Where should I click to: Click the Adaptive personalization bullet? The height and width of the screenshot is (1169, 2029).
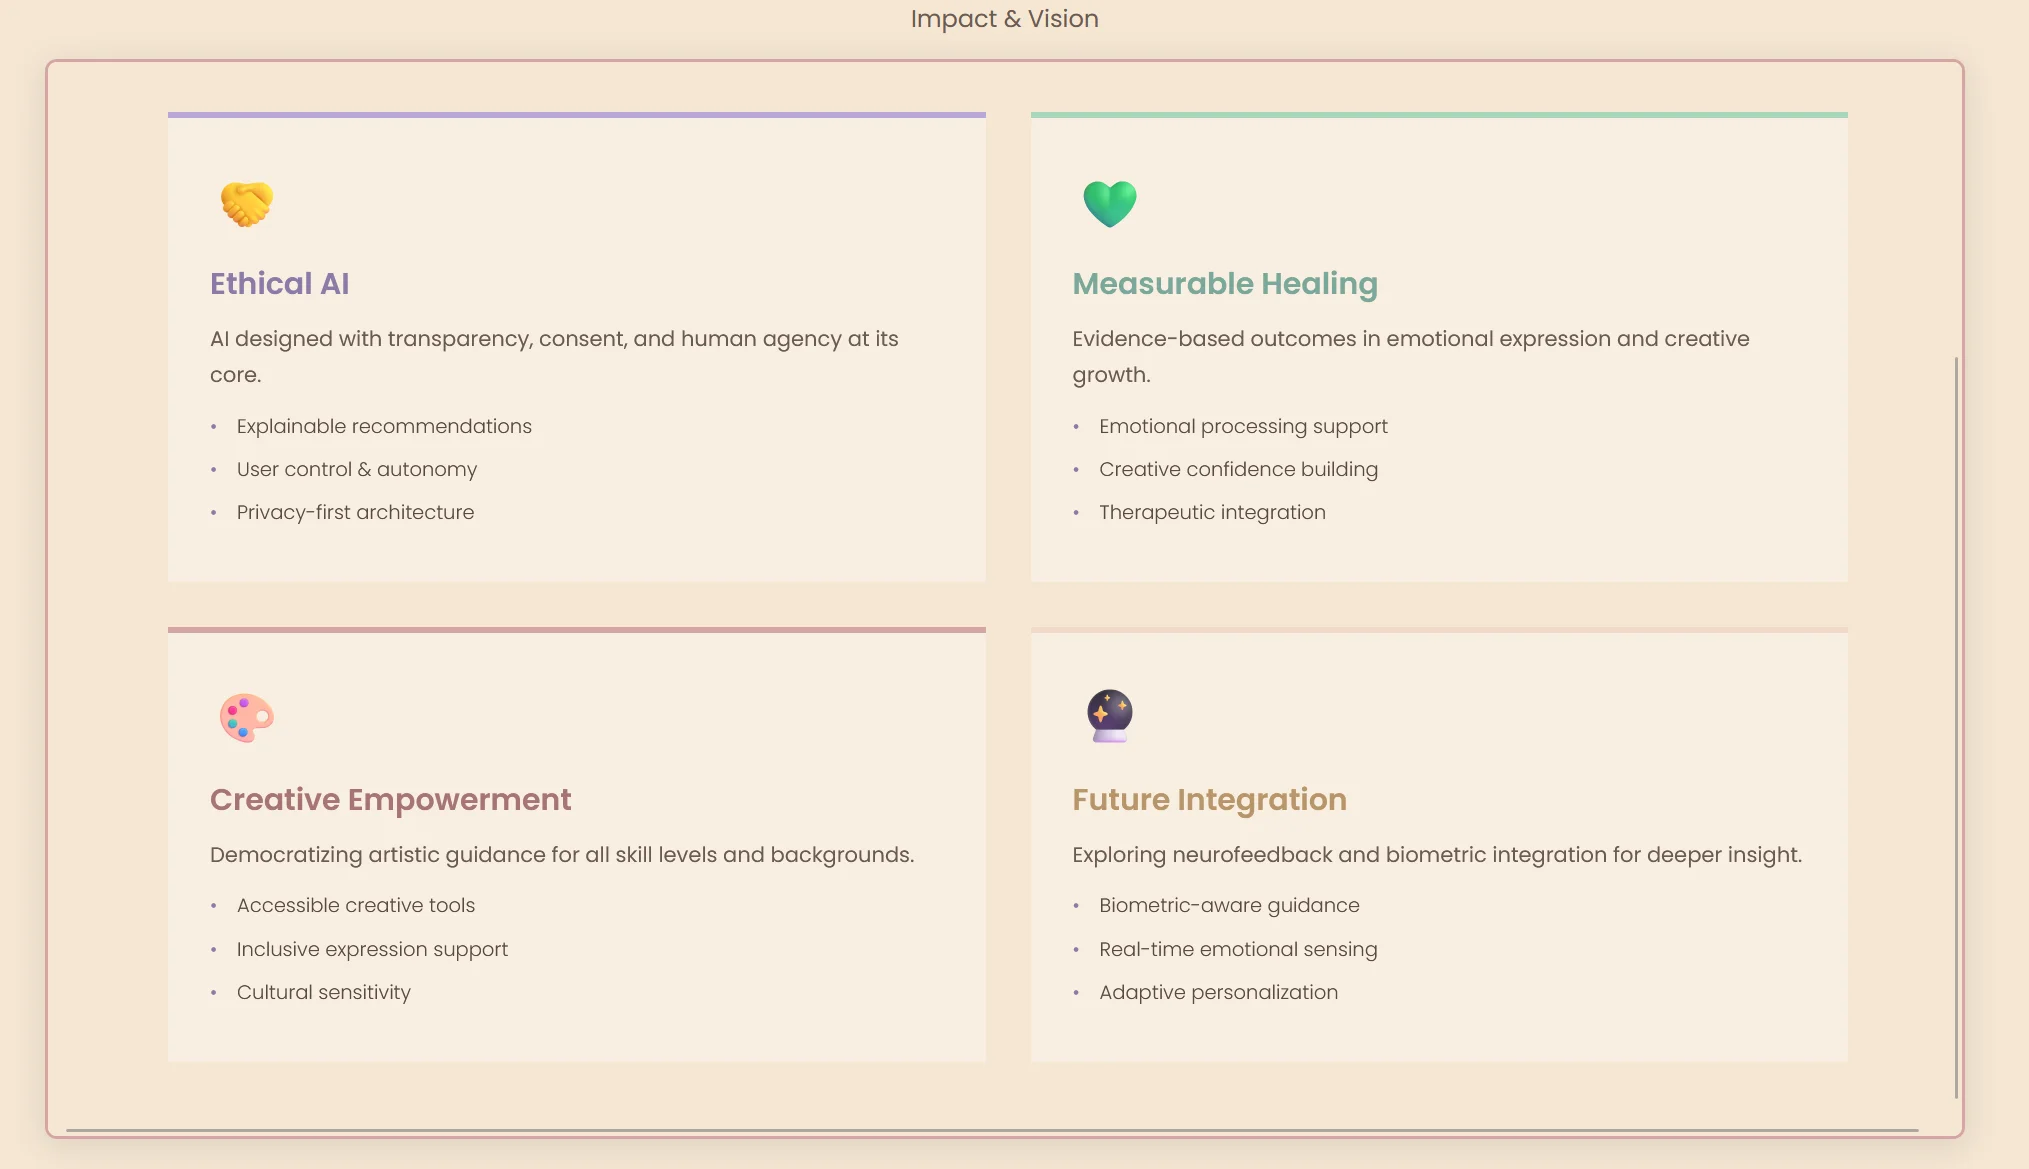coord(1218,993)
